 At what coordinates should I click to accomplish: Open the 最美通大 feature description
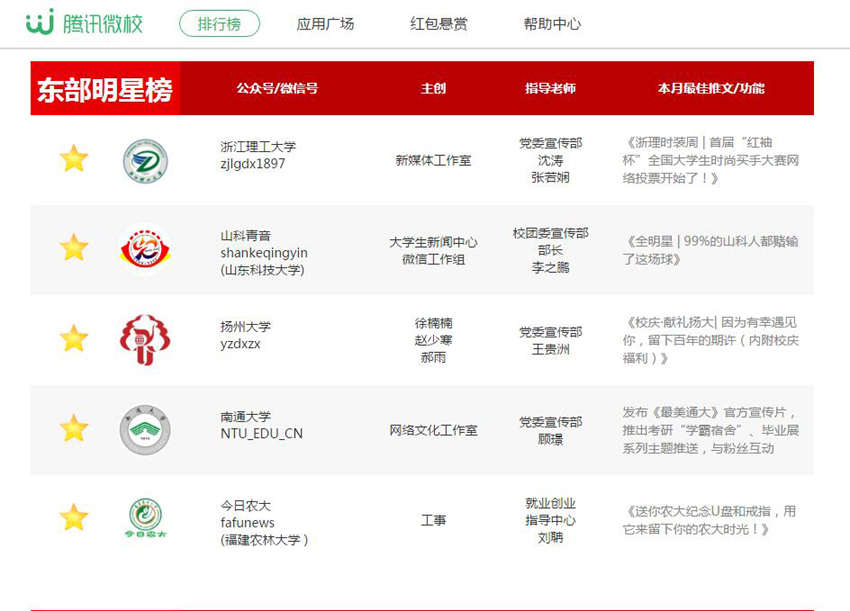click(x=711, y=430)
